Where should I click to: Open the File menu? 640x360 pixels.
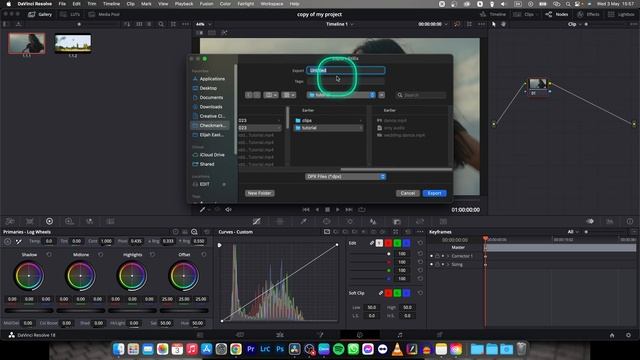[x=62, y=4]
